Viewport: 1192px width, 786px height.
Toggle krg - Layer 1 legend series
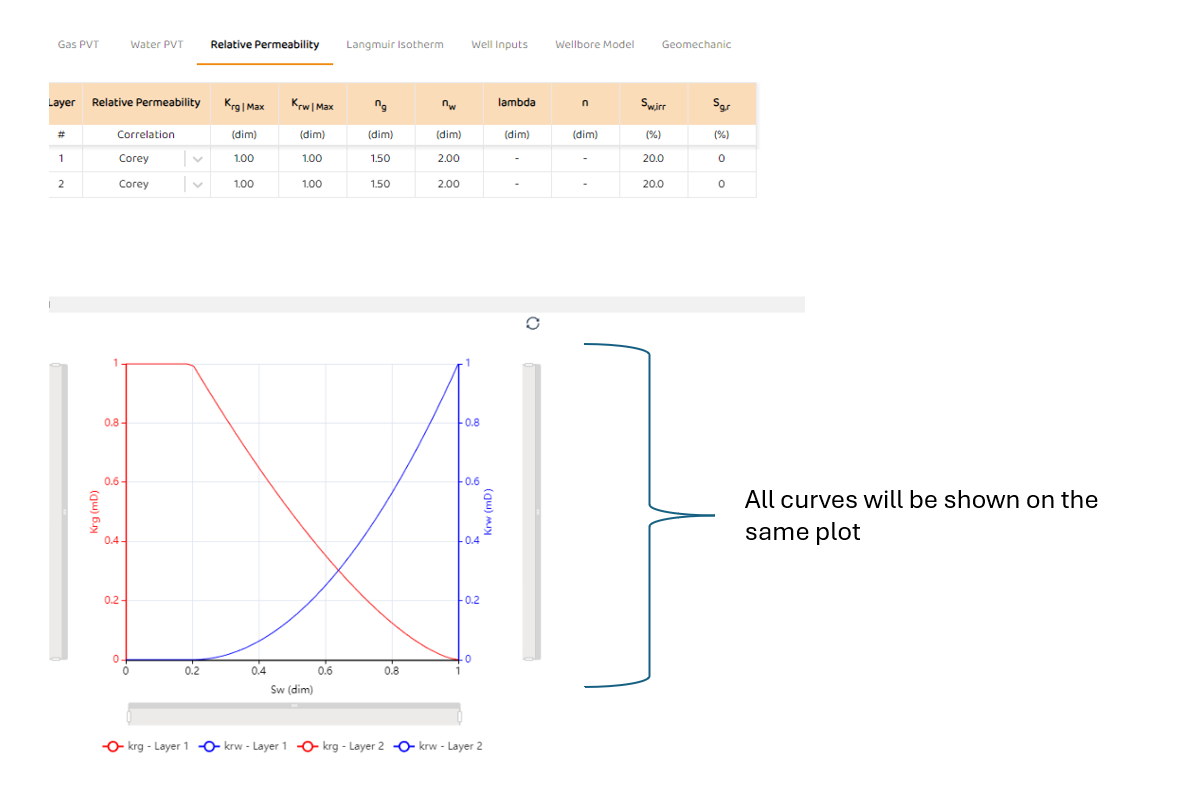click(145, 746)
